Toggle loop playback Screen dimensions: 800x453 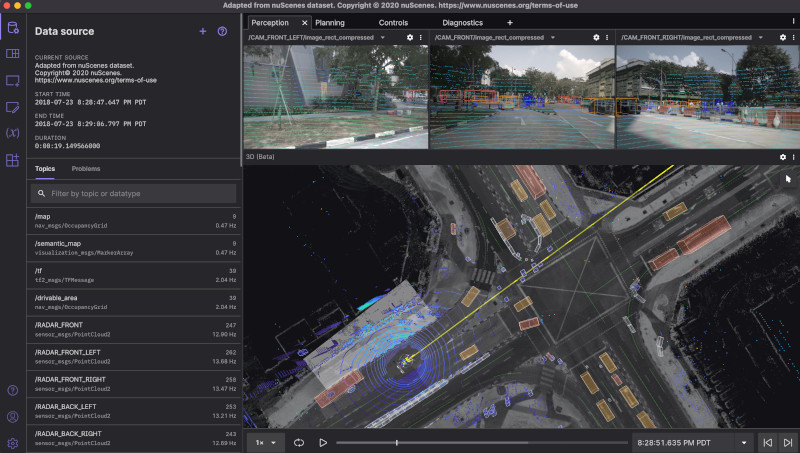point(298,442)
